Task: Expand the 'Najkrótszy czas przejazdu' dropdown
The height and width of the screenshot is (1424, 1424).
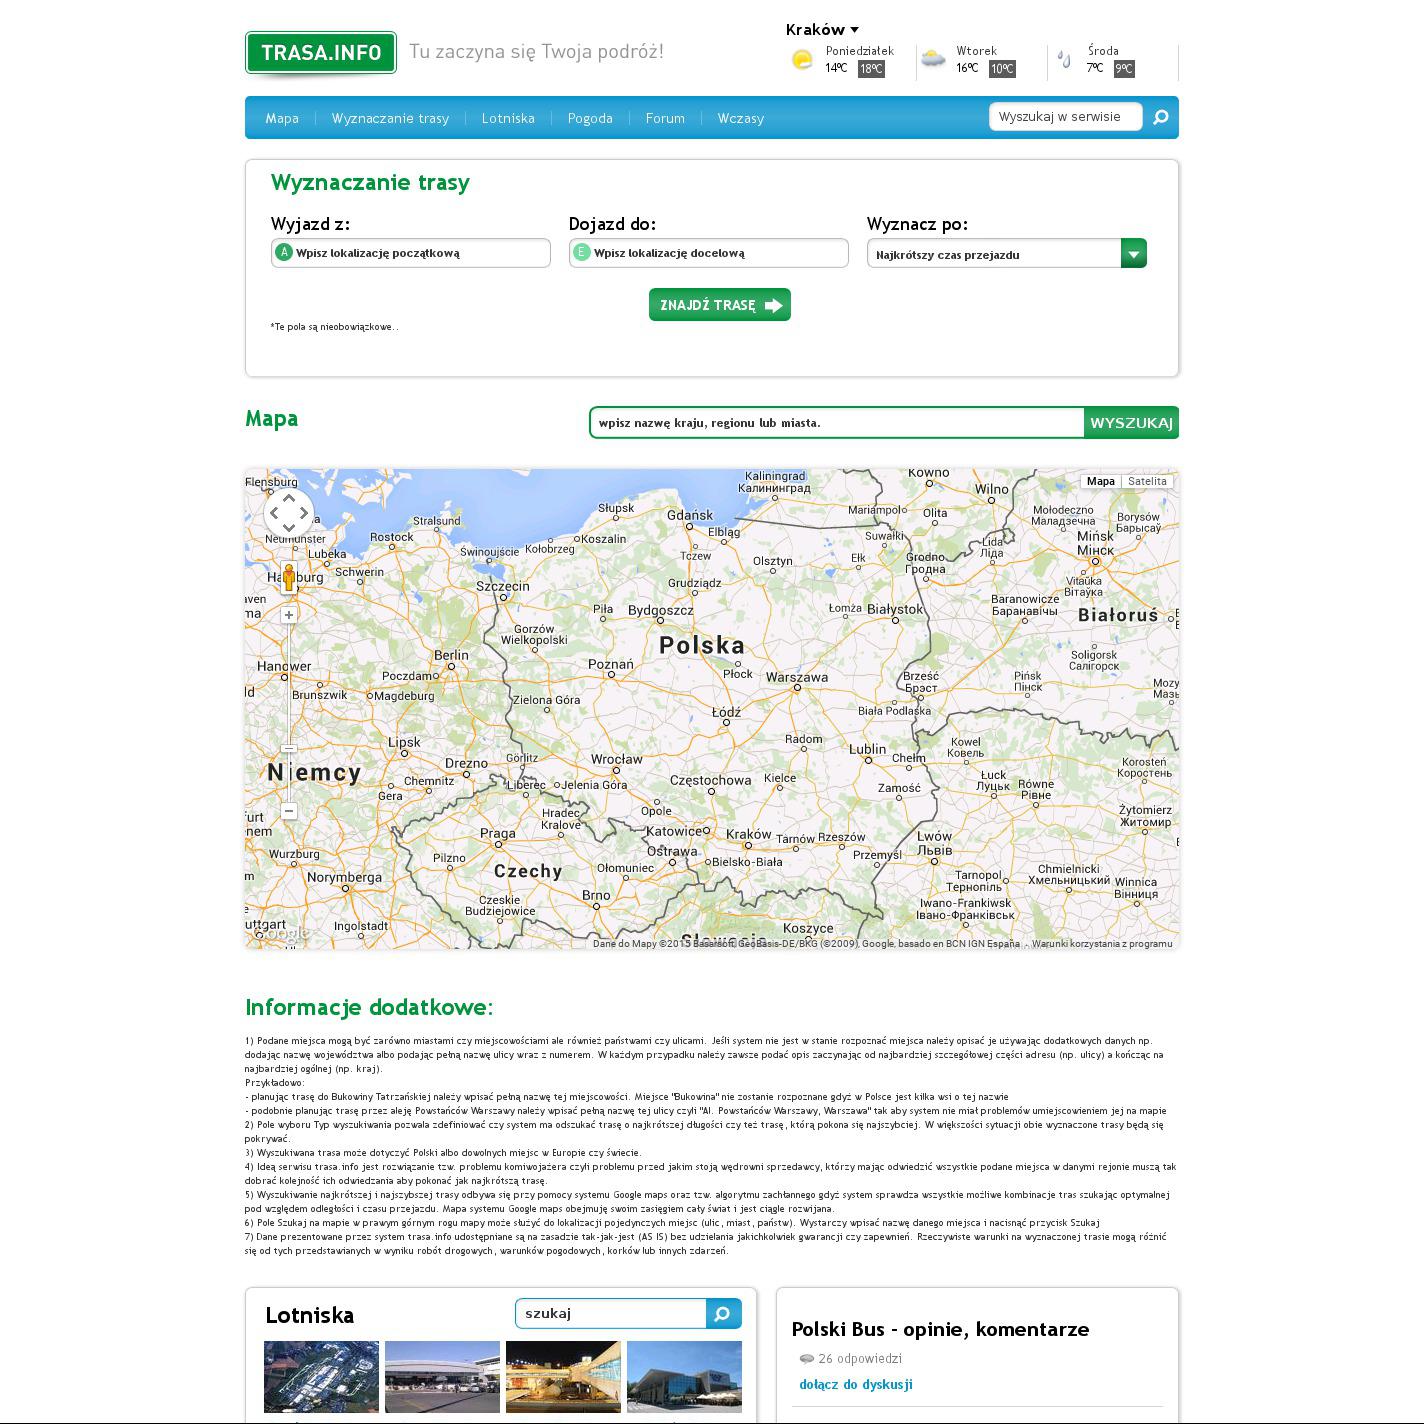Action: (x=1133, y=254)
